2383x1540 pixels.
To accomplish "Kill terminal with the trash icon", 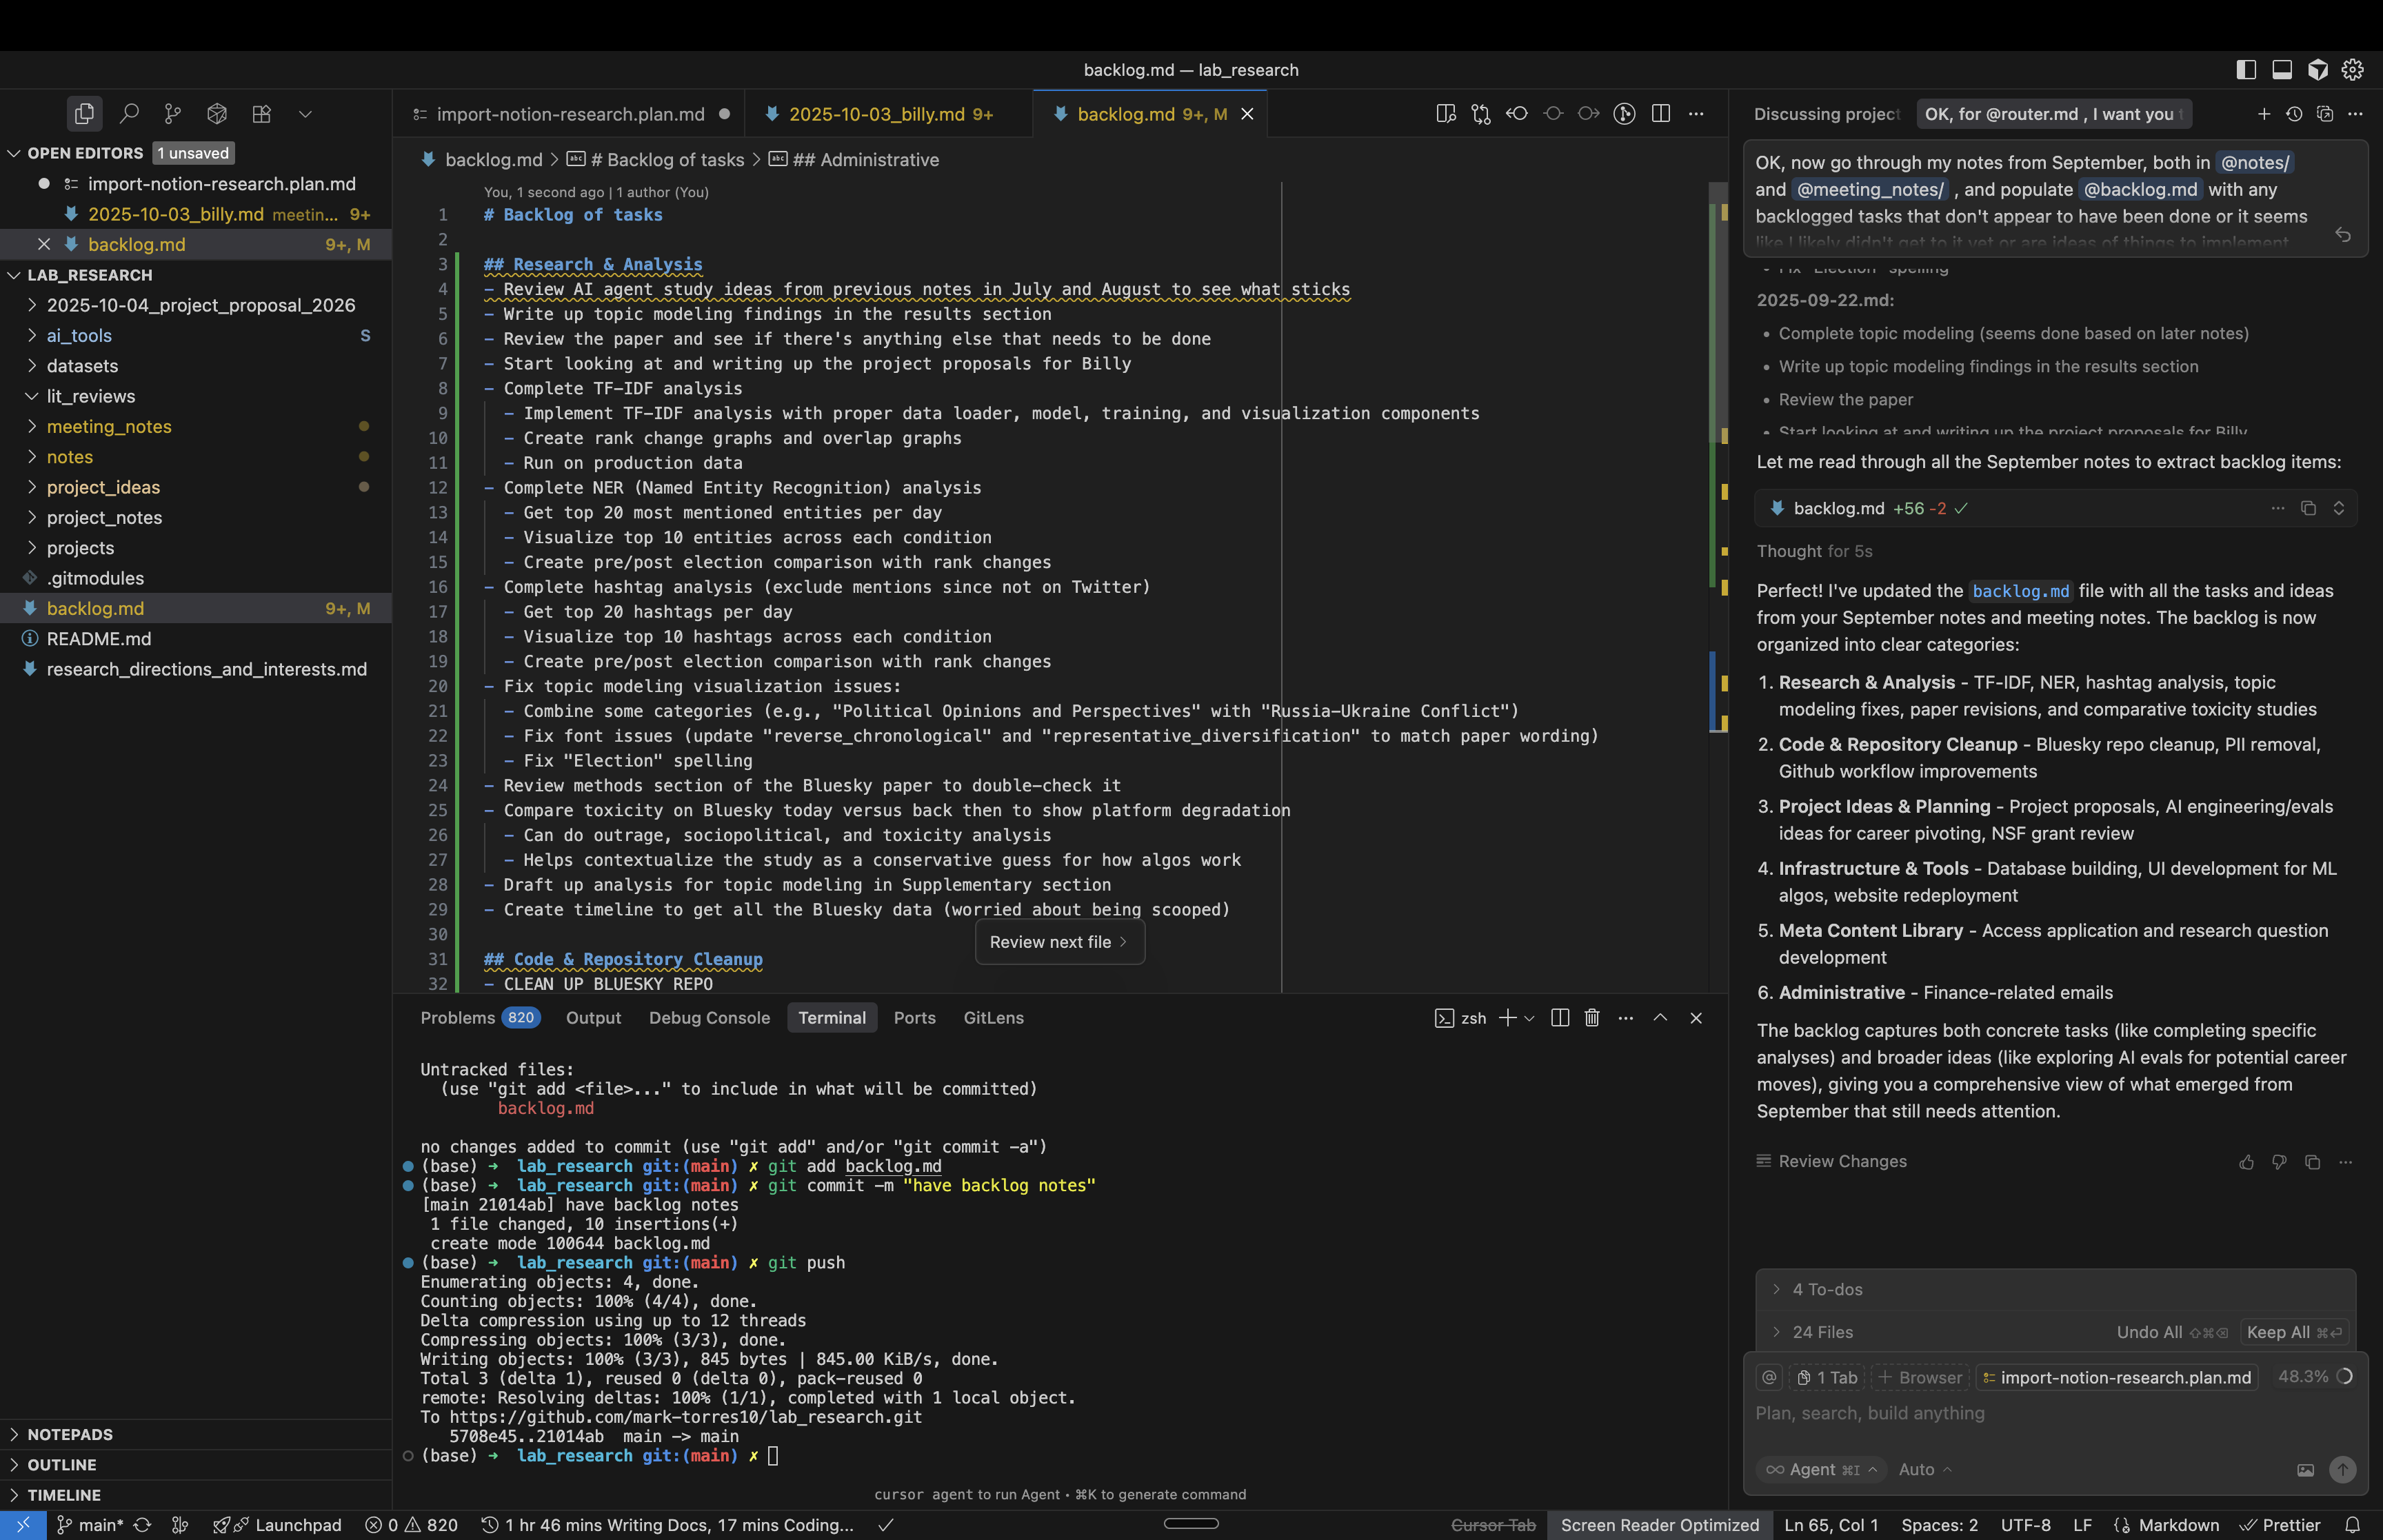I will (1592, 1018).
